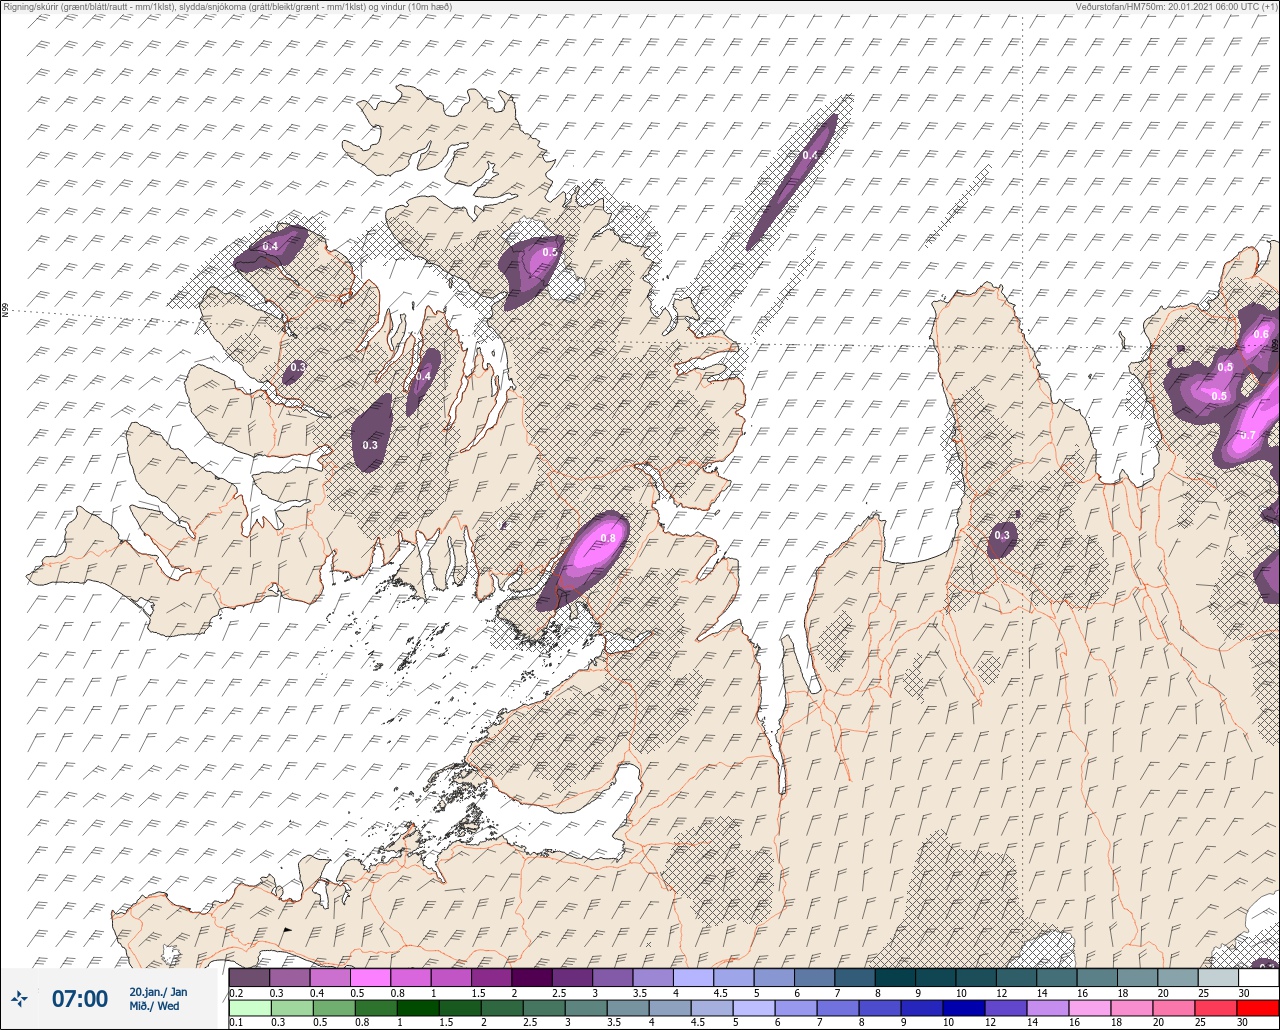
Task: Select lower legend bright red swatch labeled 30
Action: [1259, 1007]
